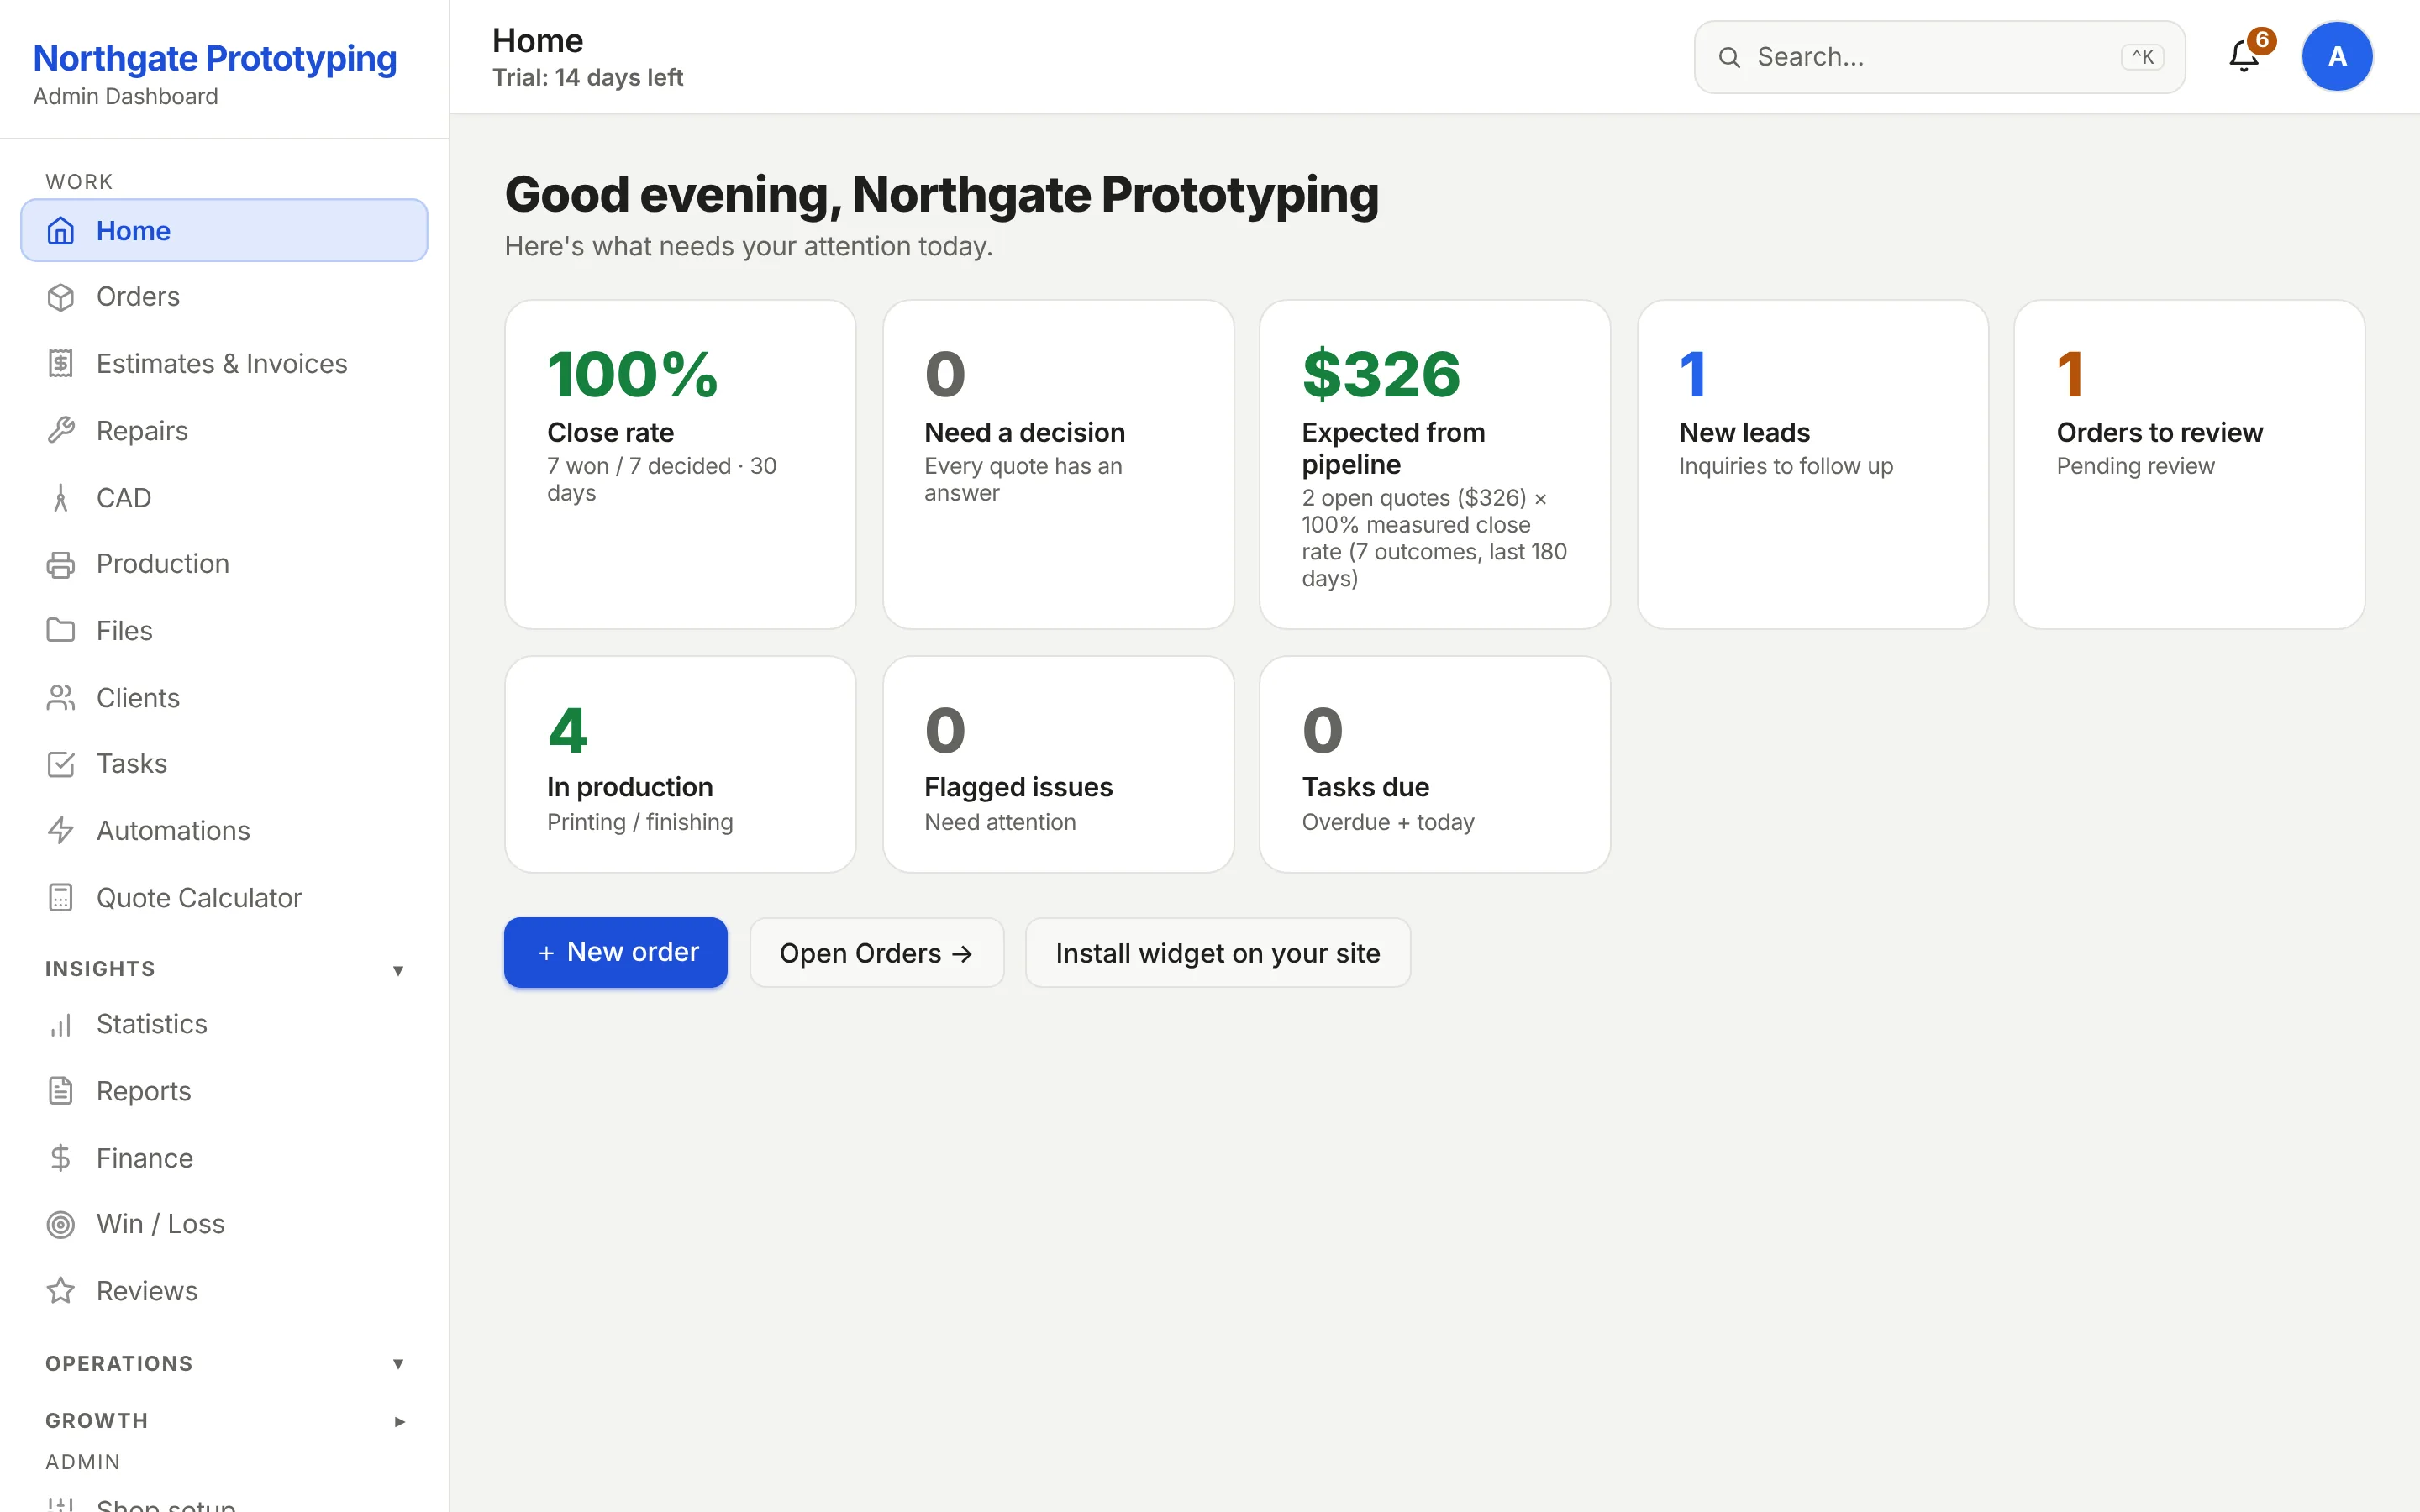This screenshot has width=2420, height=1512.
Task: Open the Orders to review card
Action: (x=2189, y=464)
